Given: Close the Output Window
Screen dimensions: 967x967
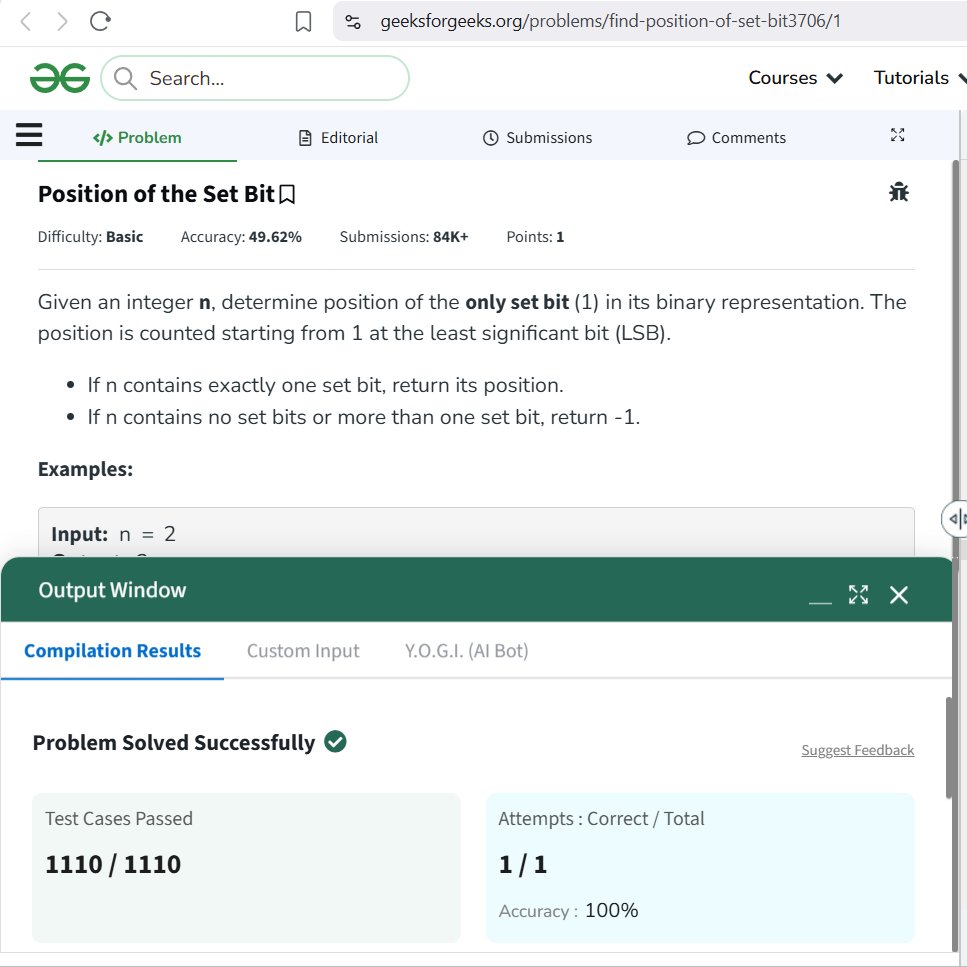Looking at the screenshot, I should (x=899, y=595).
